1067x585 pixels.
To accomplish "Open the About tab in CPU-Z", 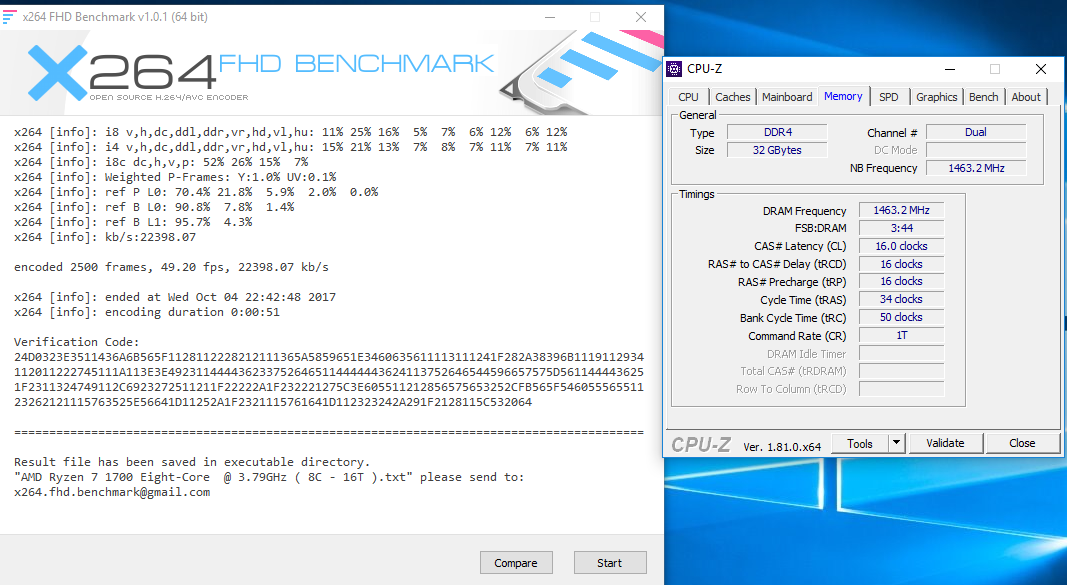I will [x=1025, y=97].
